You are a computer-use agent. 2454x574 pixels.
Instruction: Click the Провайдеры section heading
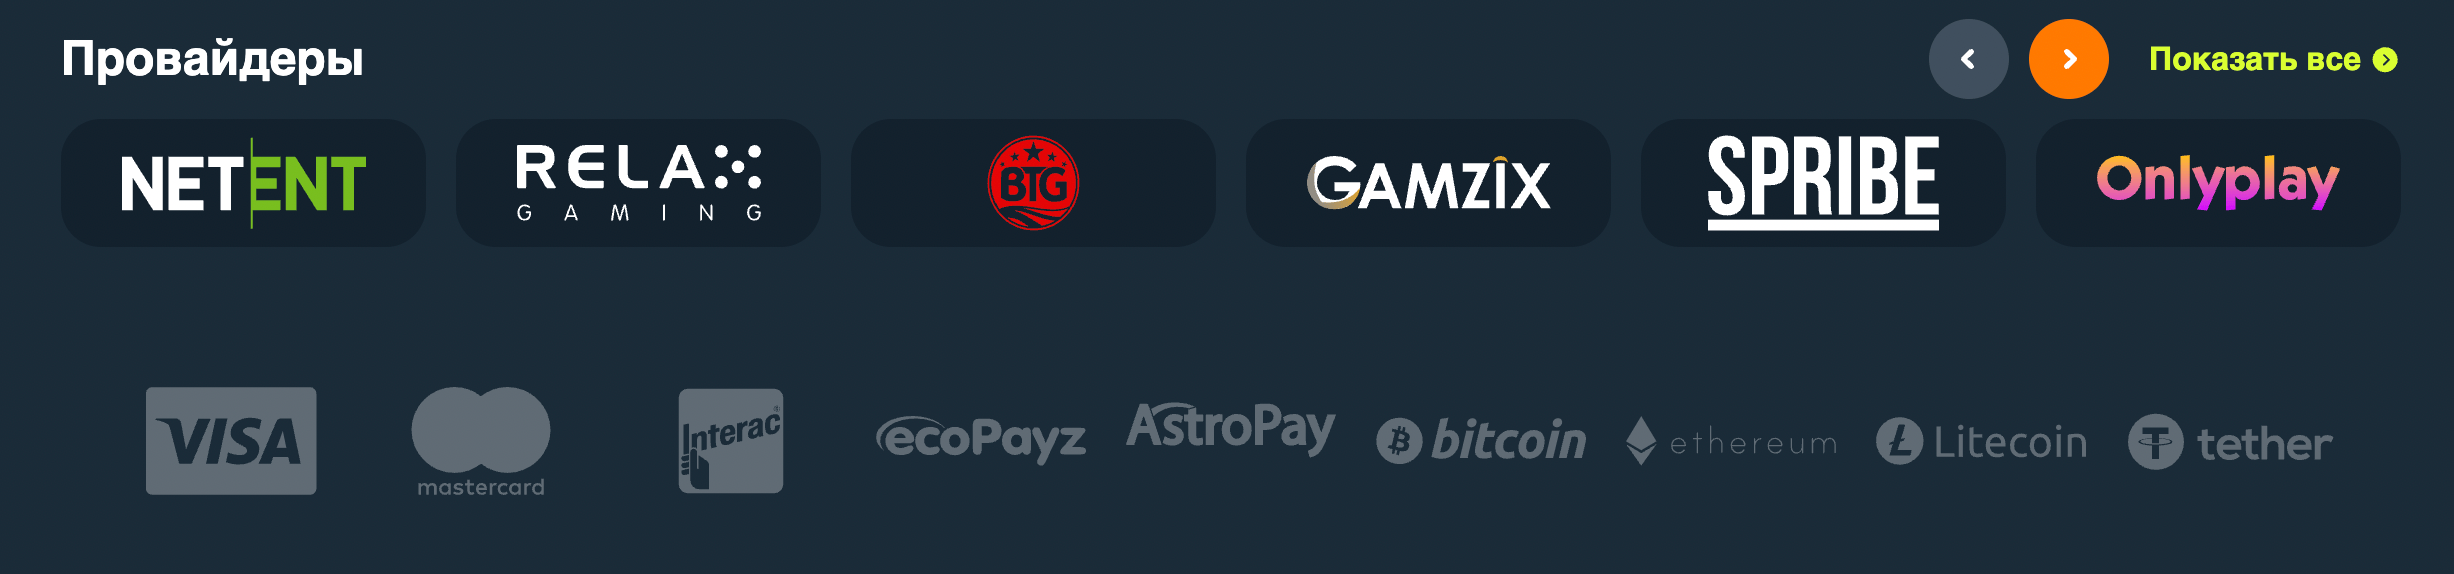(x=212, y=60)
